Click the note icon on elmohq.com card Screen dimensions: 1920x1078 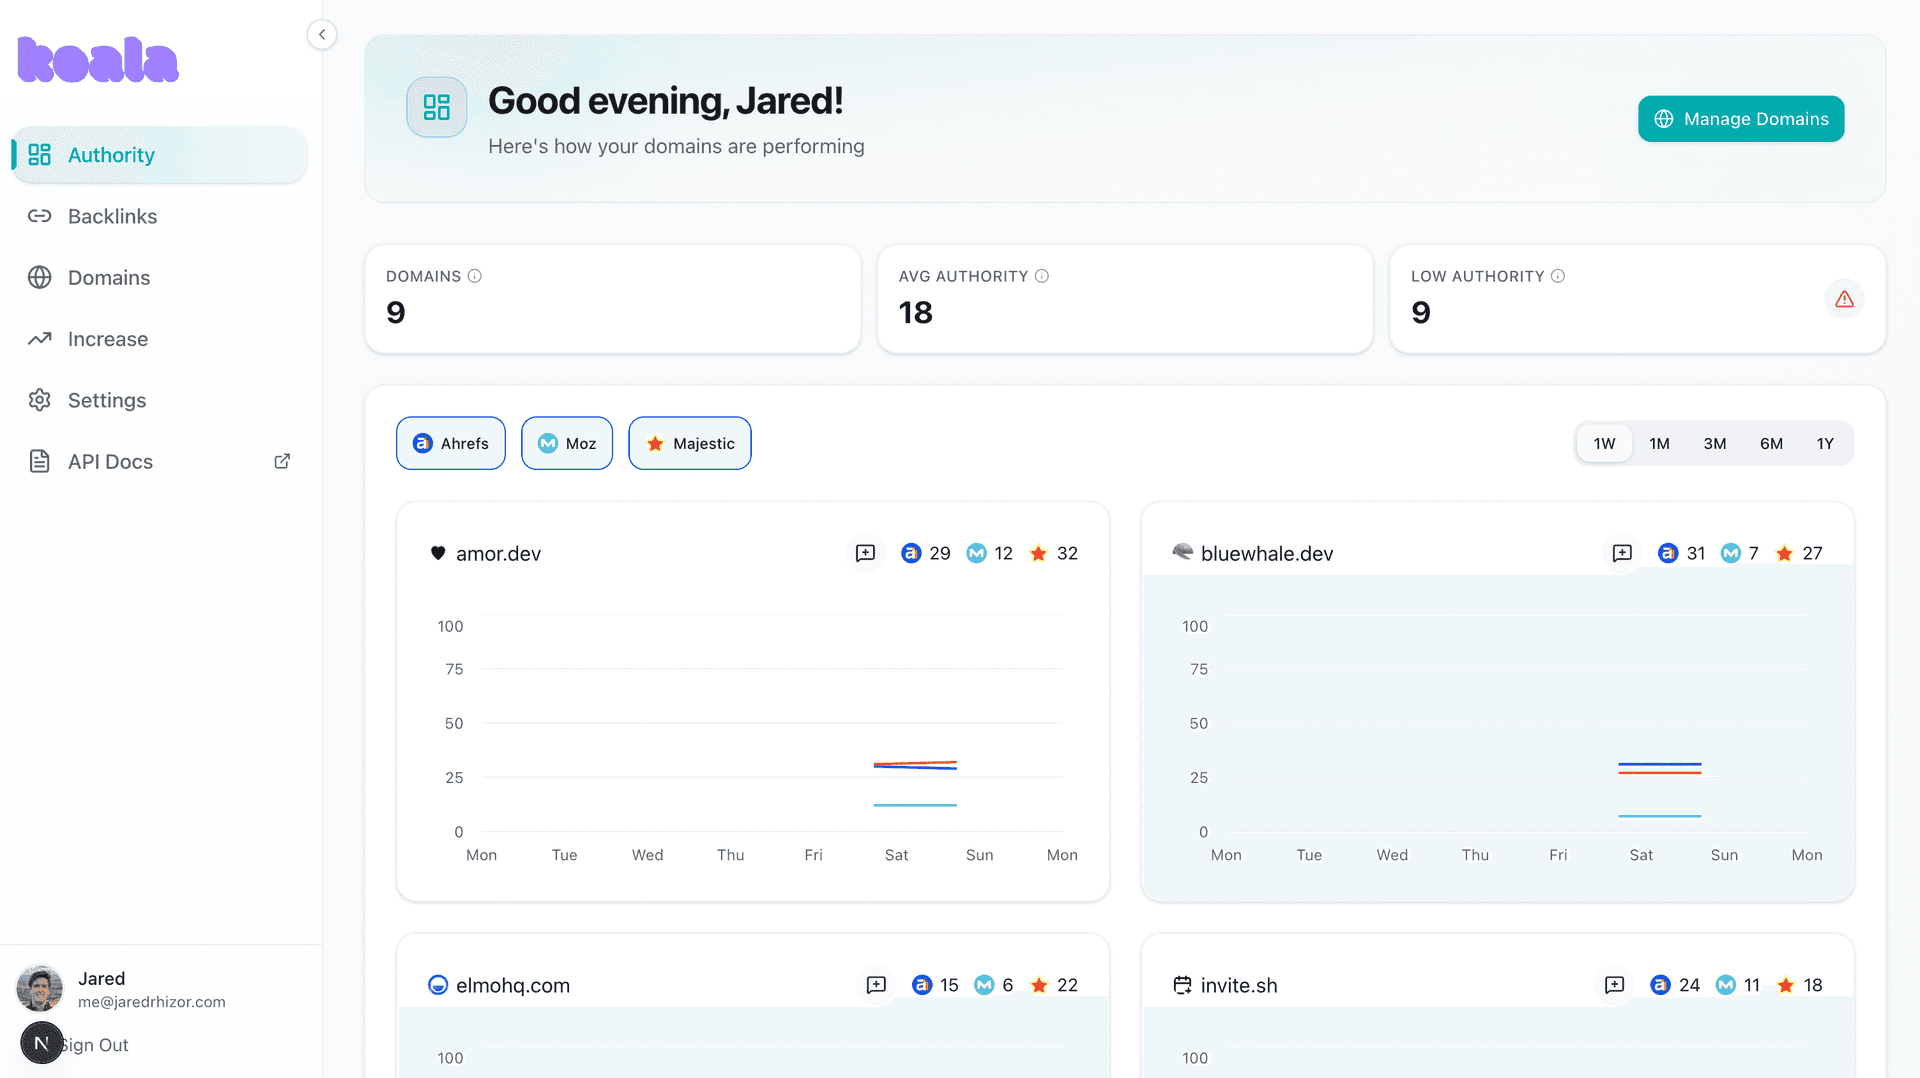tap(876, 985)
